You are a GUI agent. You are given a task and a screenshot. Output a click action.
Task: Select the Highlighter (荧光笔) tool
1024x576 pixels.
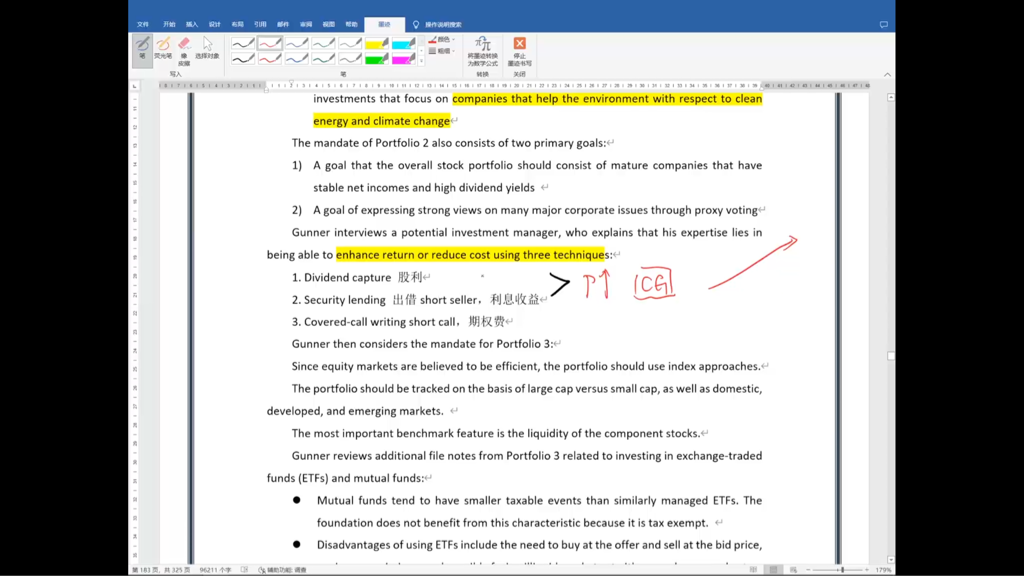coord(163,50)
